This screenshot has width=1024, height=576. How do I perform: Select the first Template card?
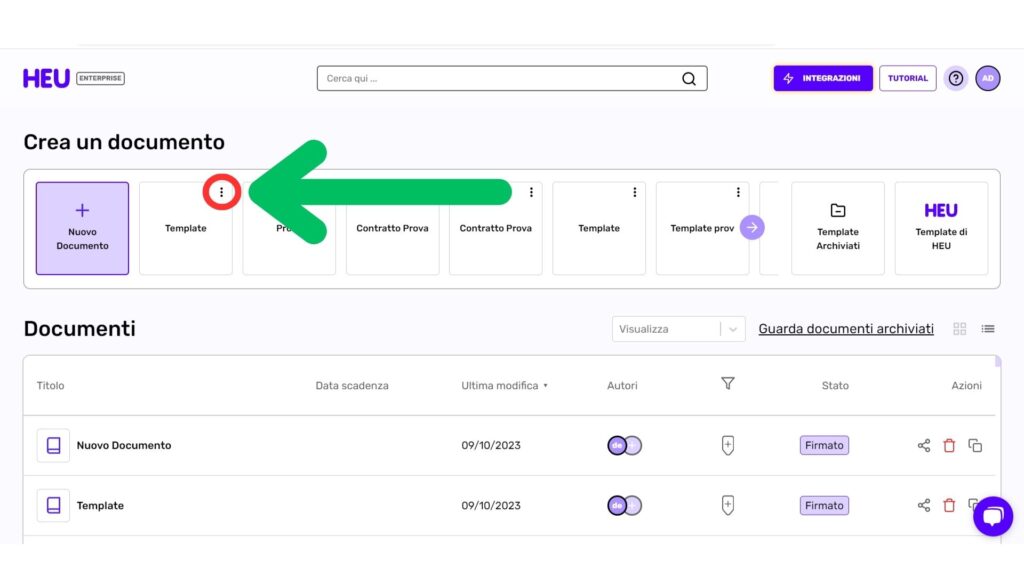185,228
